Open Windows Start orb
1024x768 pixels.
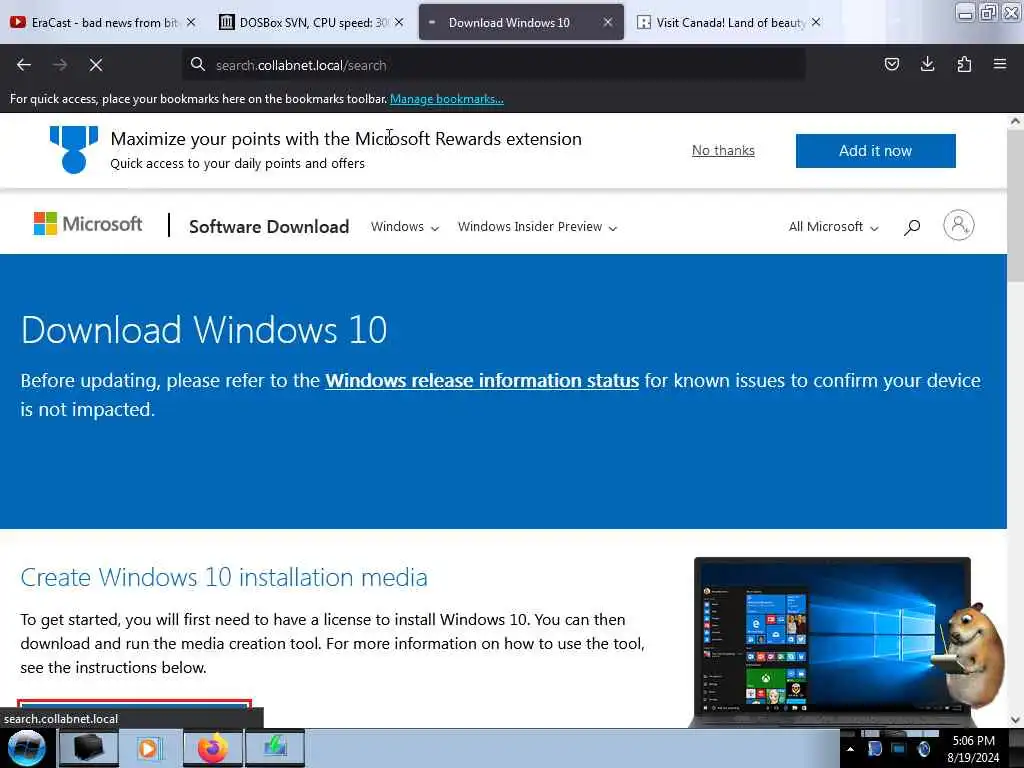26,748
